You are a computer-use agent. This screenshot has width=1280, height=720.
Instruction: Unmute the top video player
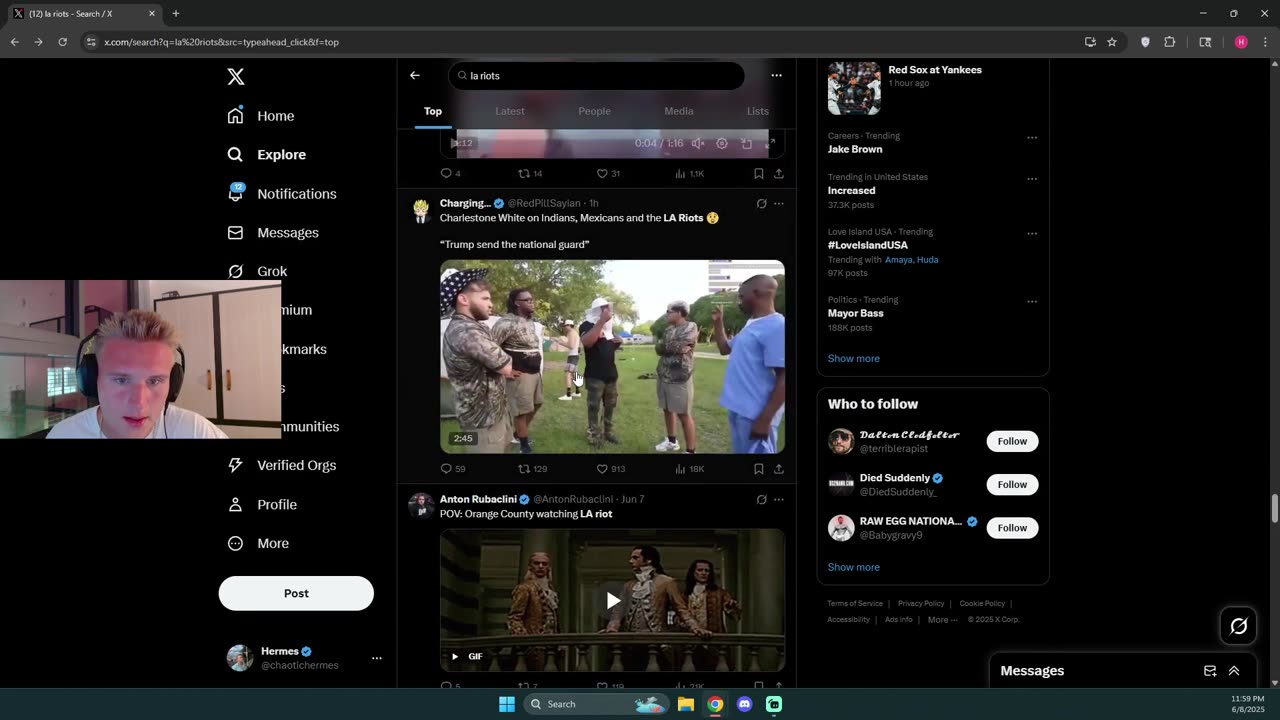click(698, 143)
